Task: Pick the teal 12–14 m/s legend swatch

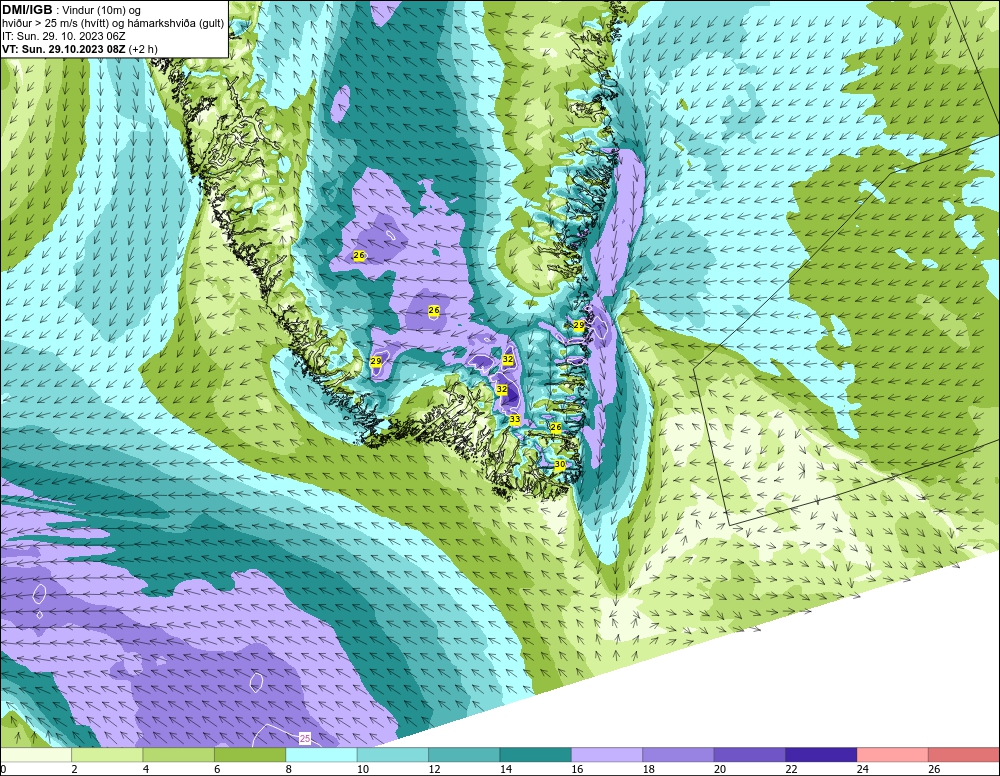Action: 464,755
